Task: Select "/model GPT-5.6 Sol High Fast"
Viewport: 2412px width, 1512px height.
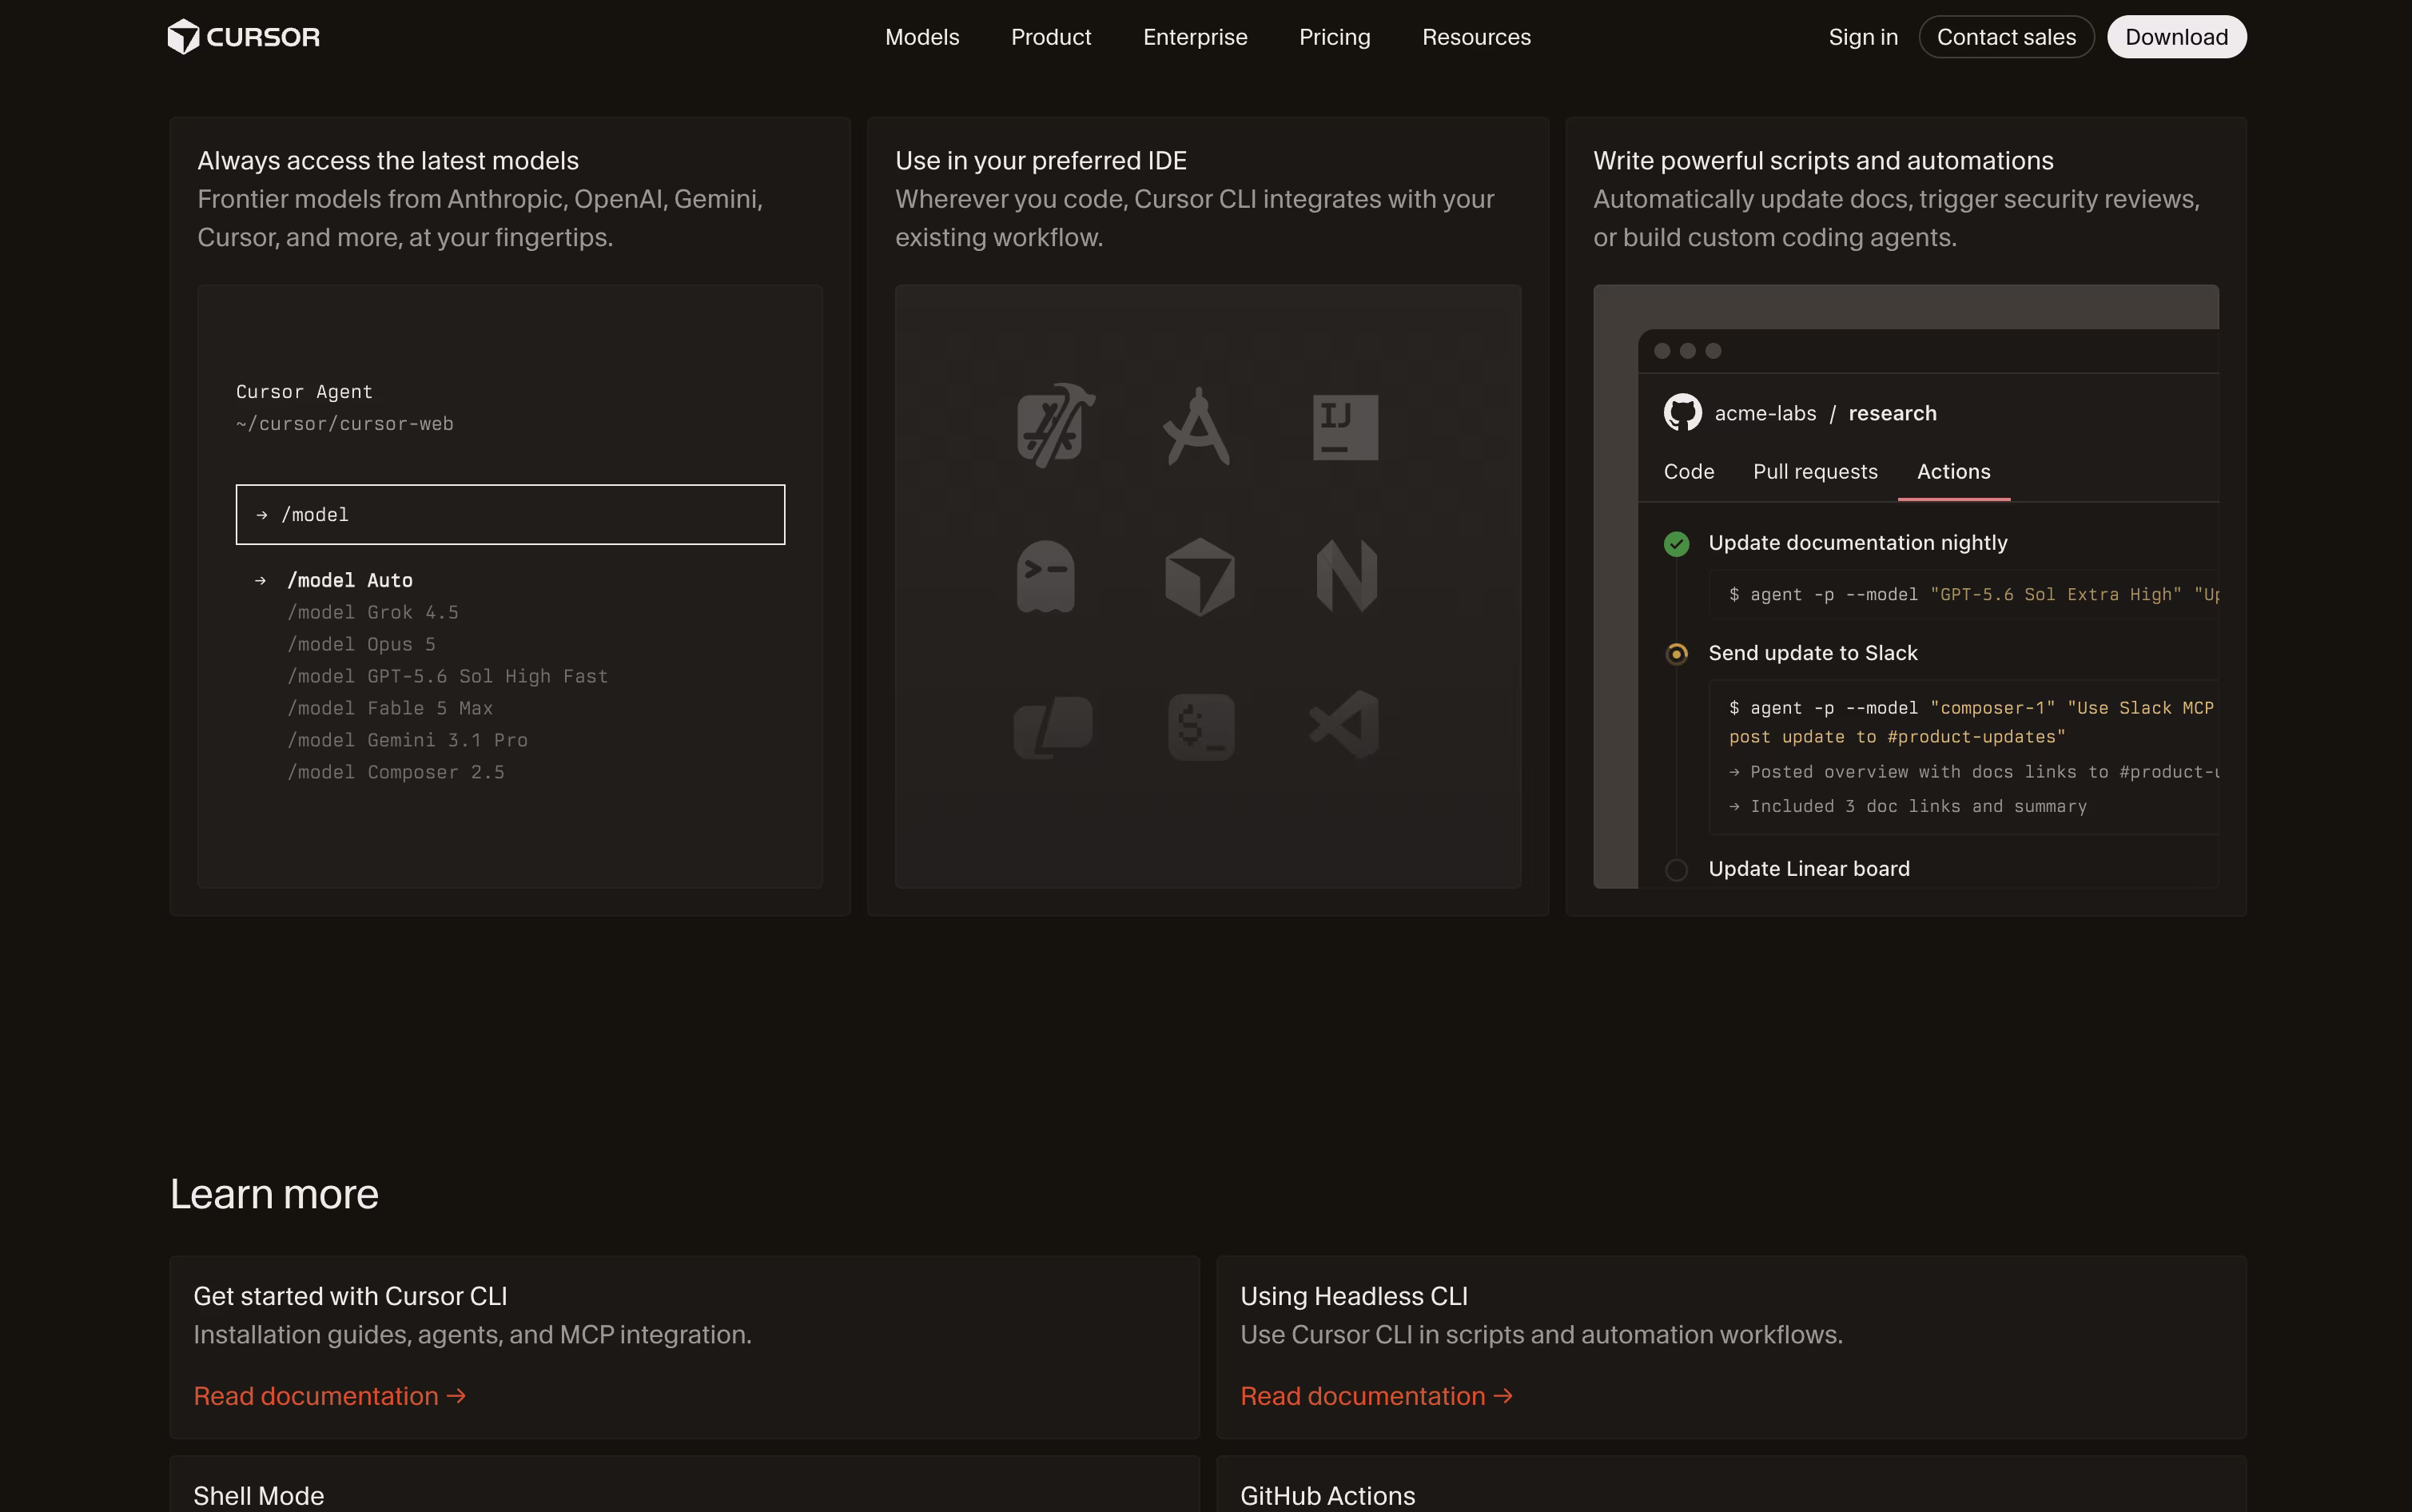Action: pos(447,676)
